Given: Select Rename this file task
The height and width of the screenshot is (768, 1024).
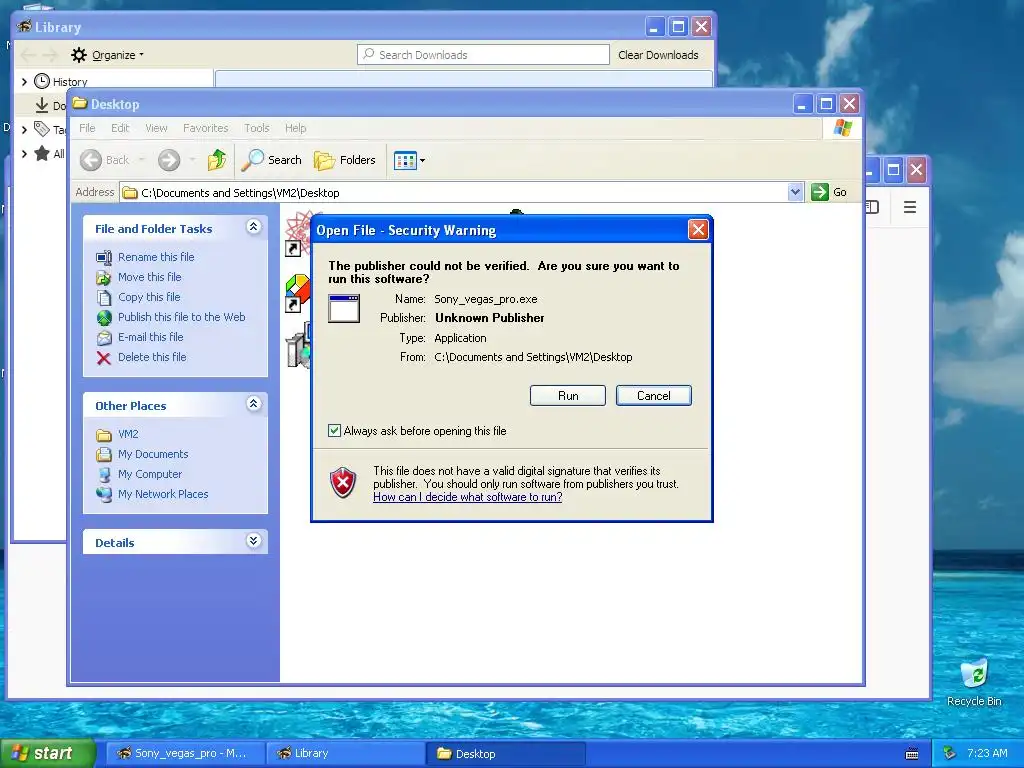Looking at the screenshot, I should coord(156,257).
